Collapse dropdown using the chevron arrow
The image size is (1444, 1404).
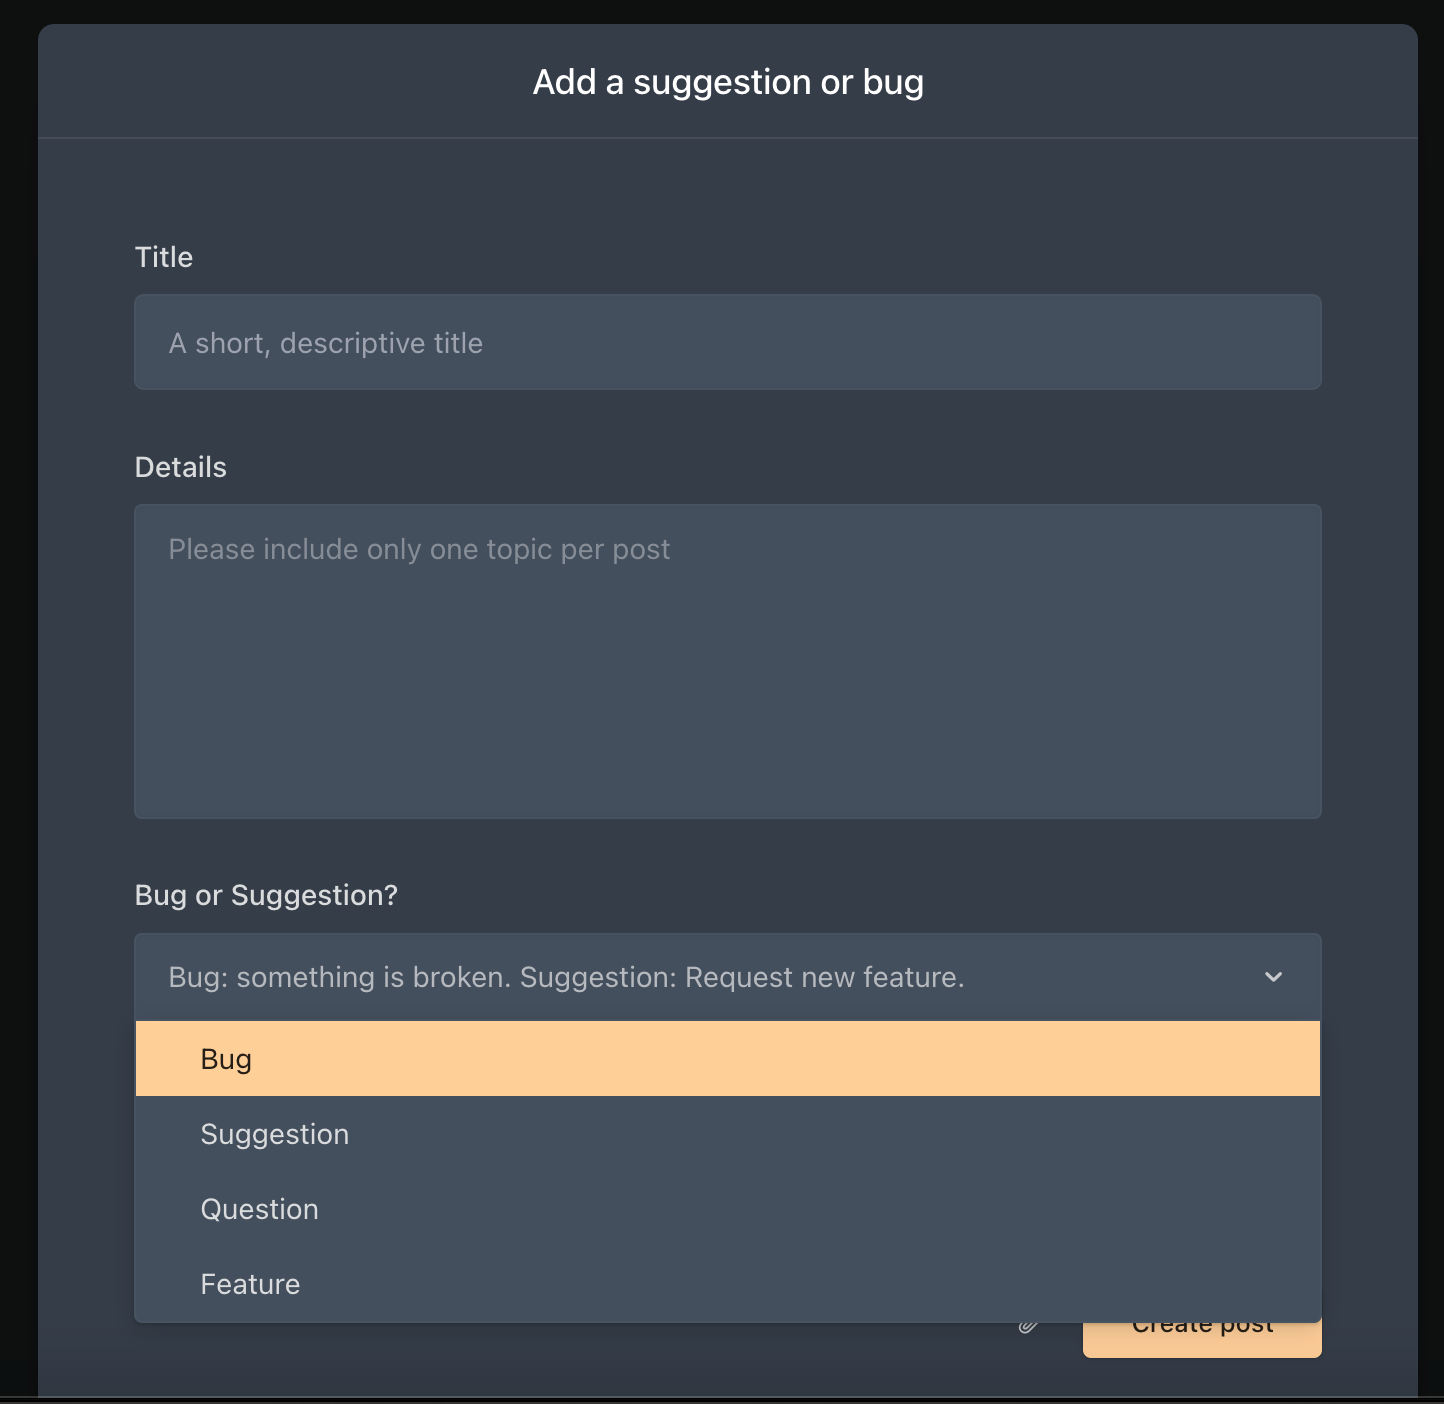point(1273,977)
